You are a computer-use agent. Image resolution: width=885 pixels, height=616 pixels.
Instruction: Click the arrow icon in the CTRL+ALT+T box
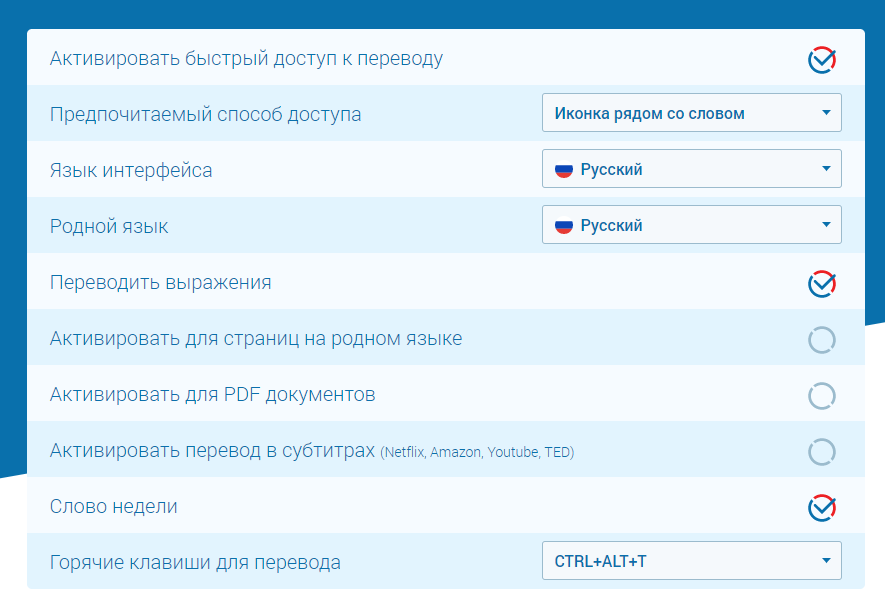point(826,561)
